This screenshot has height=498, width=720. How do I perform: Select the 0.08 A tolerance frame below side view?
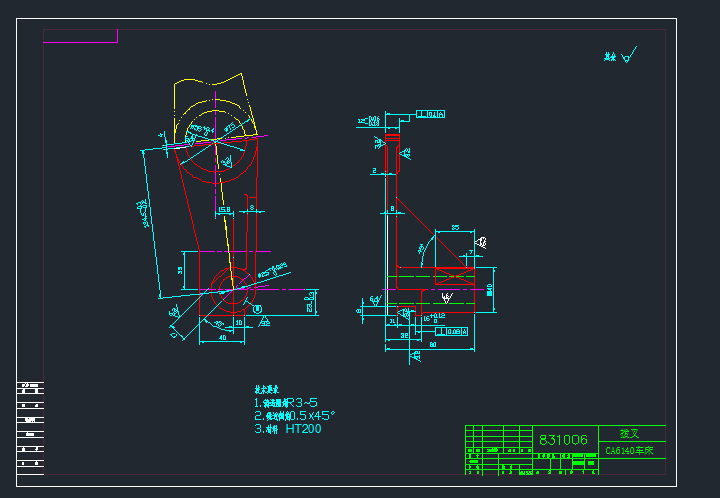(x=452, y=330)
